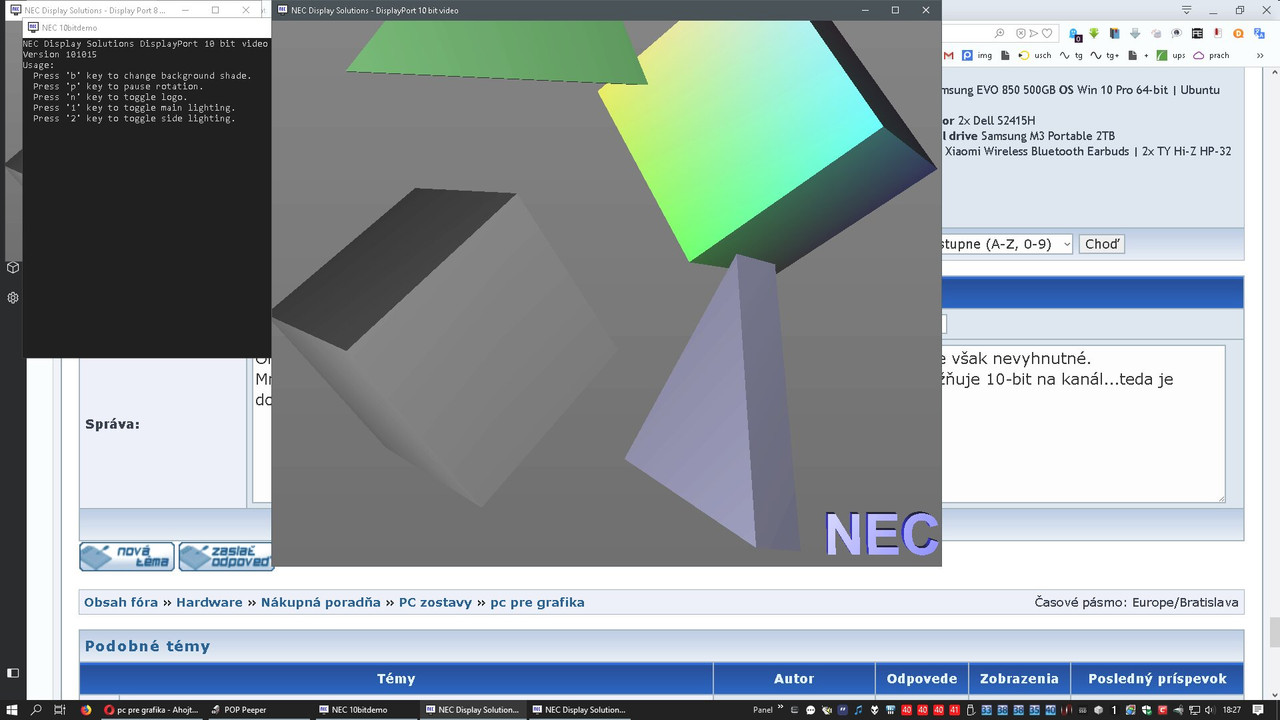Click the send arrow icon in address bar
Image resolution: width=1280 pixels, height=720 pixels.
[1034, 33]
